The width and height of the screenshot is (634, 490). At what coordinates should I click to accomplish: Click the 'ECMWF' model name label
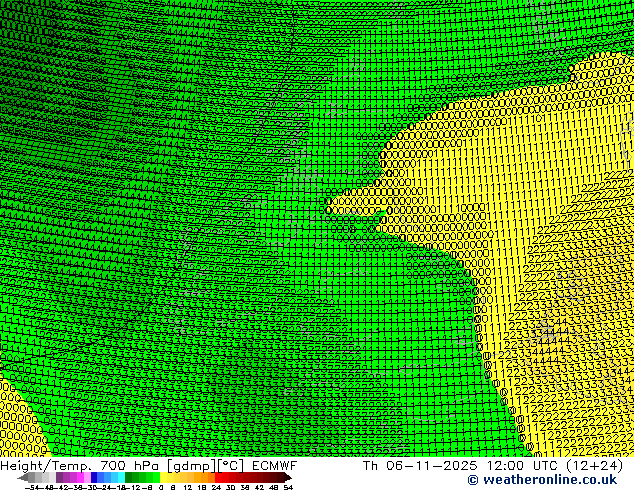275,466
